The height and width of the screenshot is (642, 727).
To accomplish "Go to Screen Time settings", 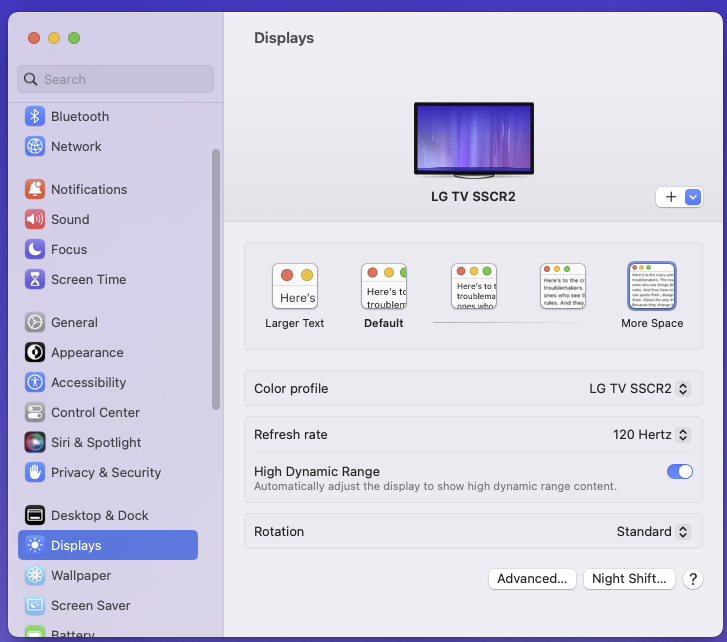I will coord(108,280).
